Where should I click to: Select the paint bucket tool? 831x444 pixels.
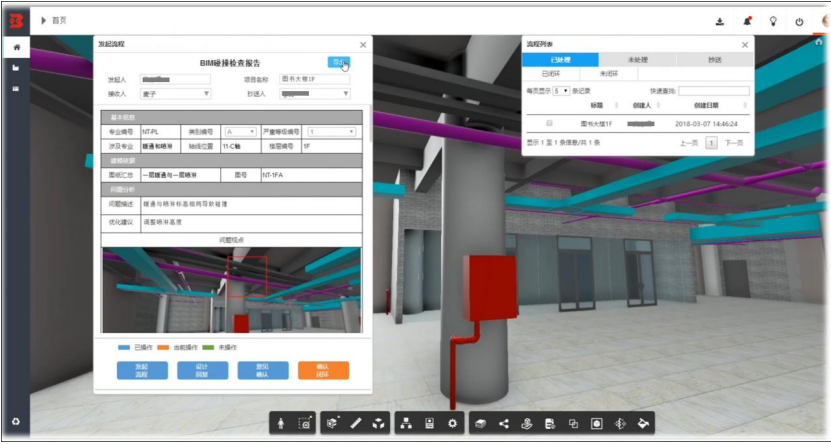click(x=643, y=423)
